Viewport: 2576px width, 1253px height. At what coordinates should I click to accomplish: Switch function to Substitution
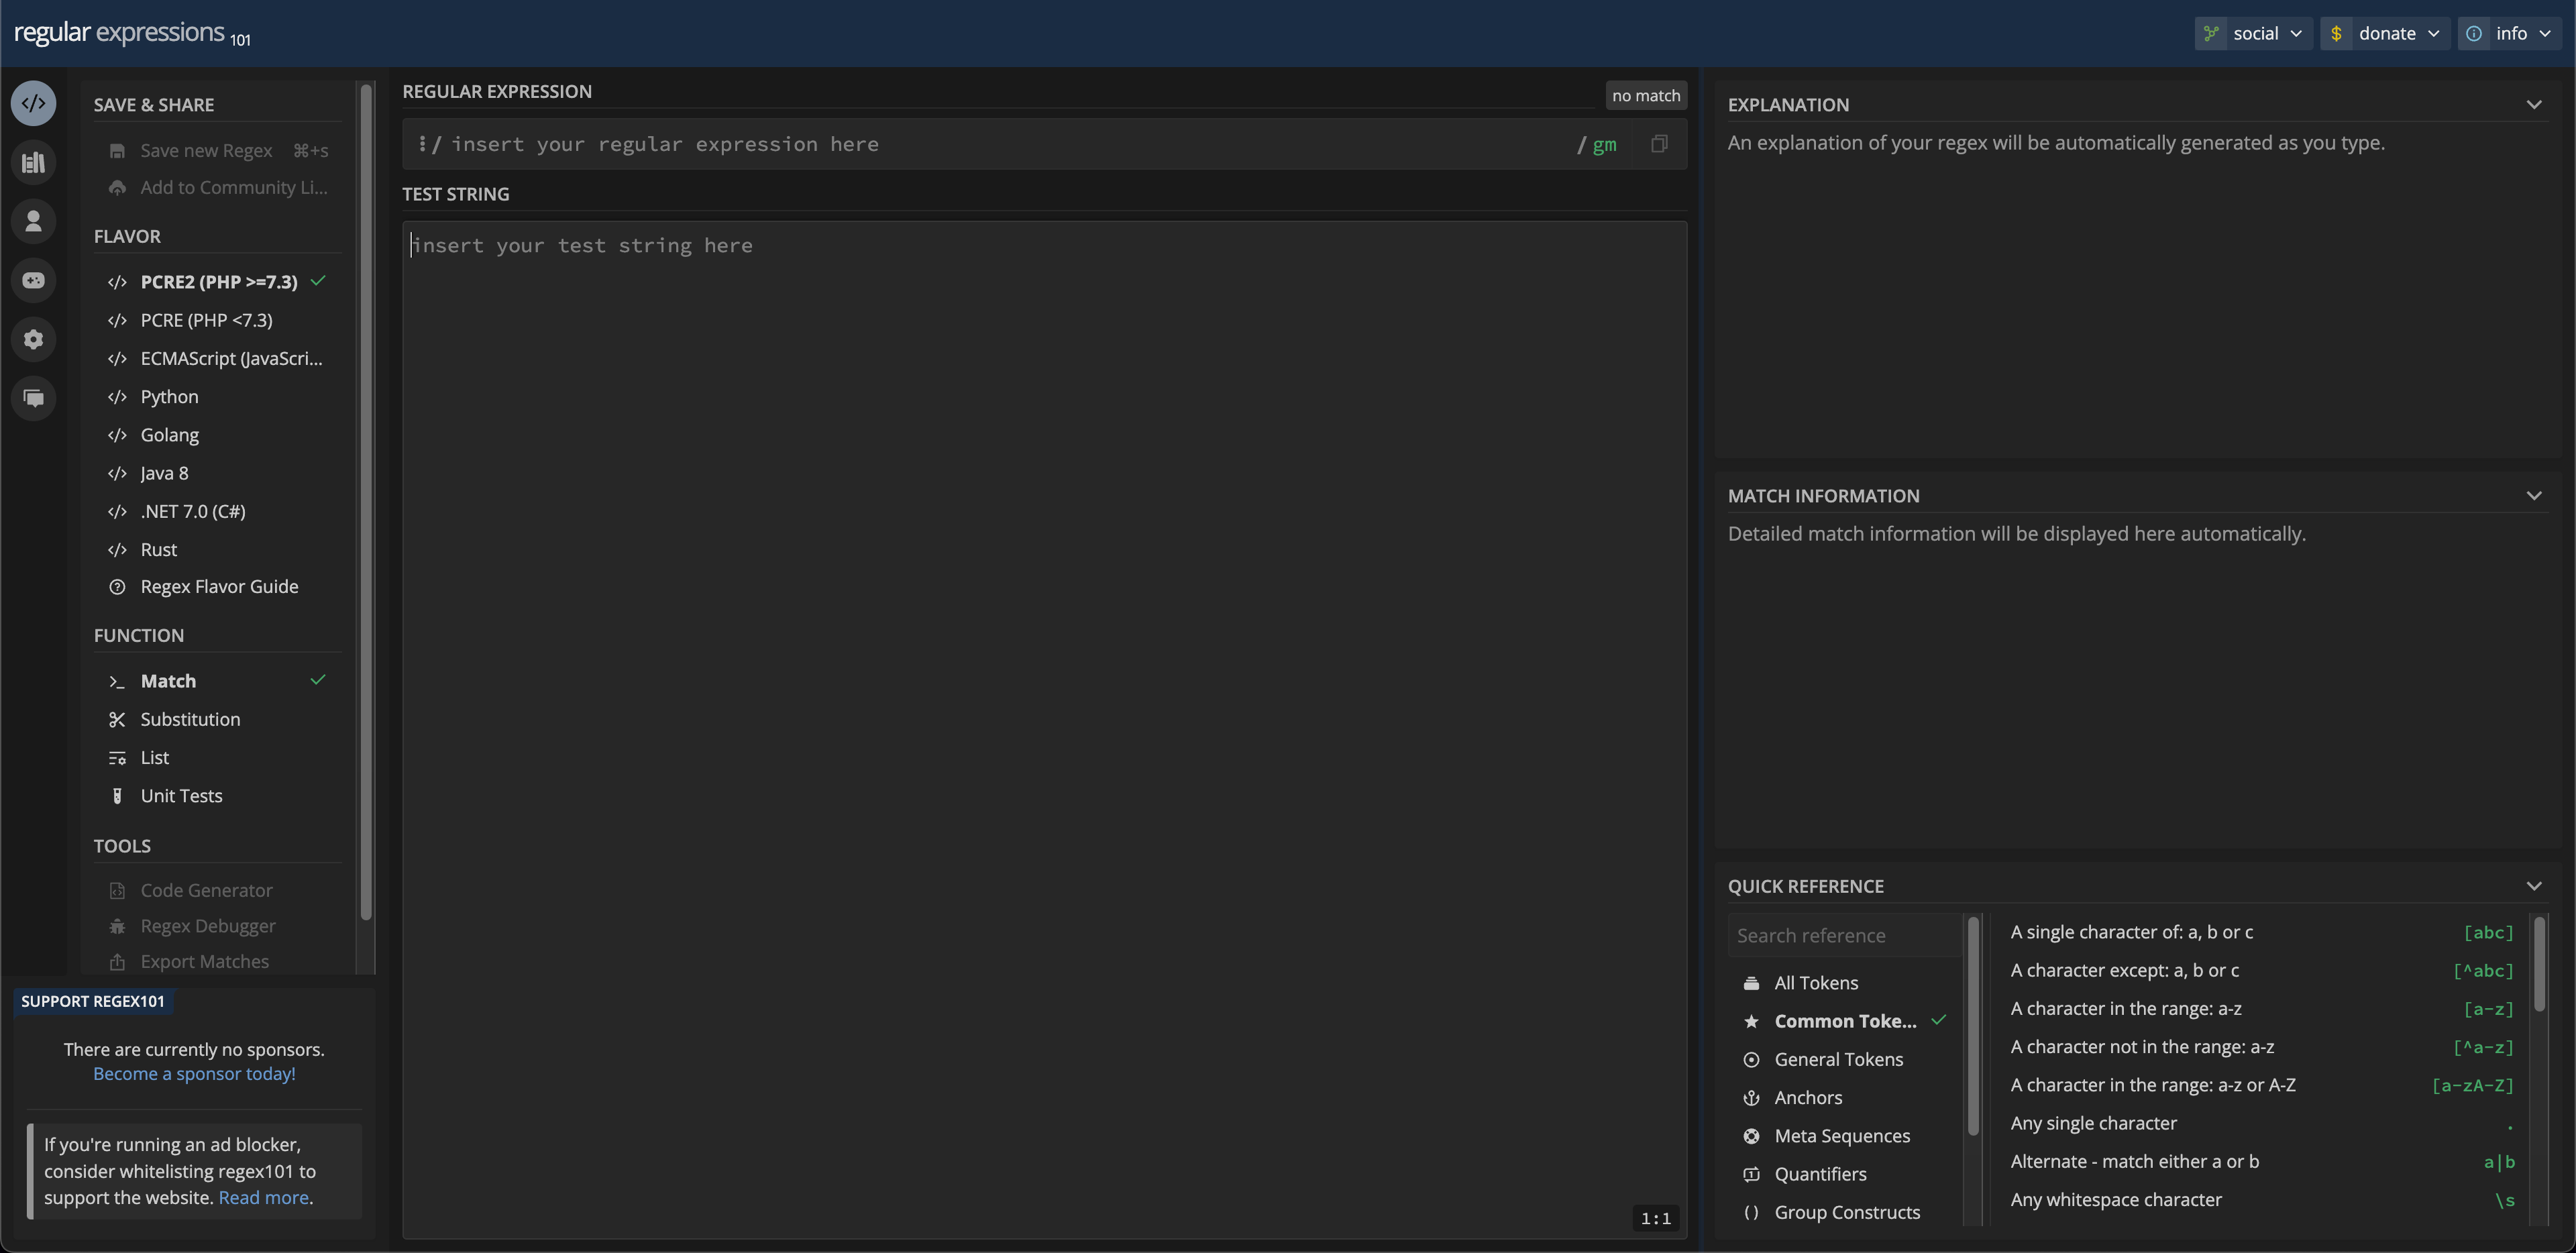tap(190, 719)
